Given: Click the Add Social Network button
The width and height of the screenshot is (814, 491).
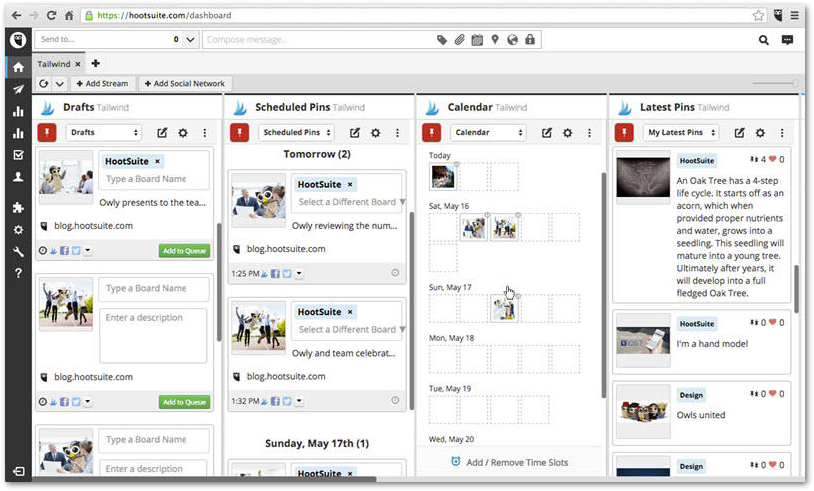Looking at the screenshot, I should [185, 84].
